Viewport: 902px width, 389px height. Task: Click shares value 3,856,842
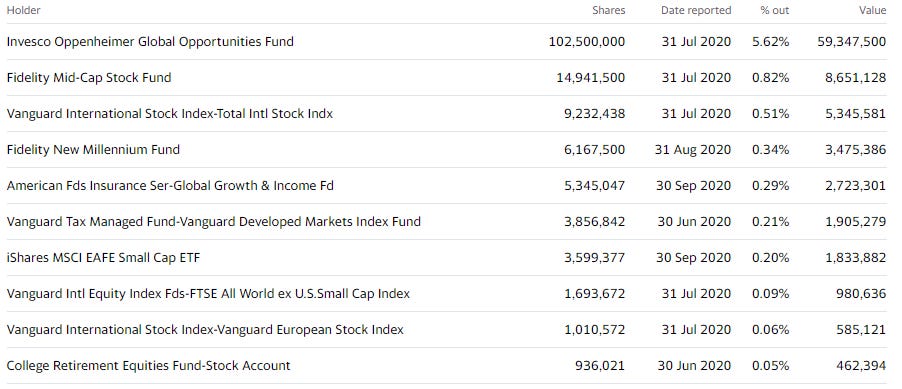pyautogui.click(x=594, y=222)
